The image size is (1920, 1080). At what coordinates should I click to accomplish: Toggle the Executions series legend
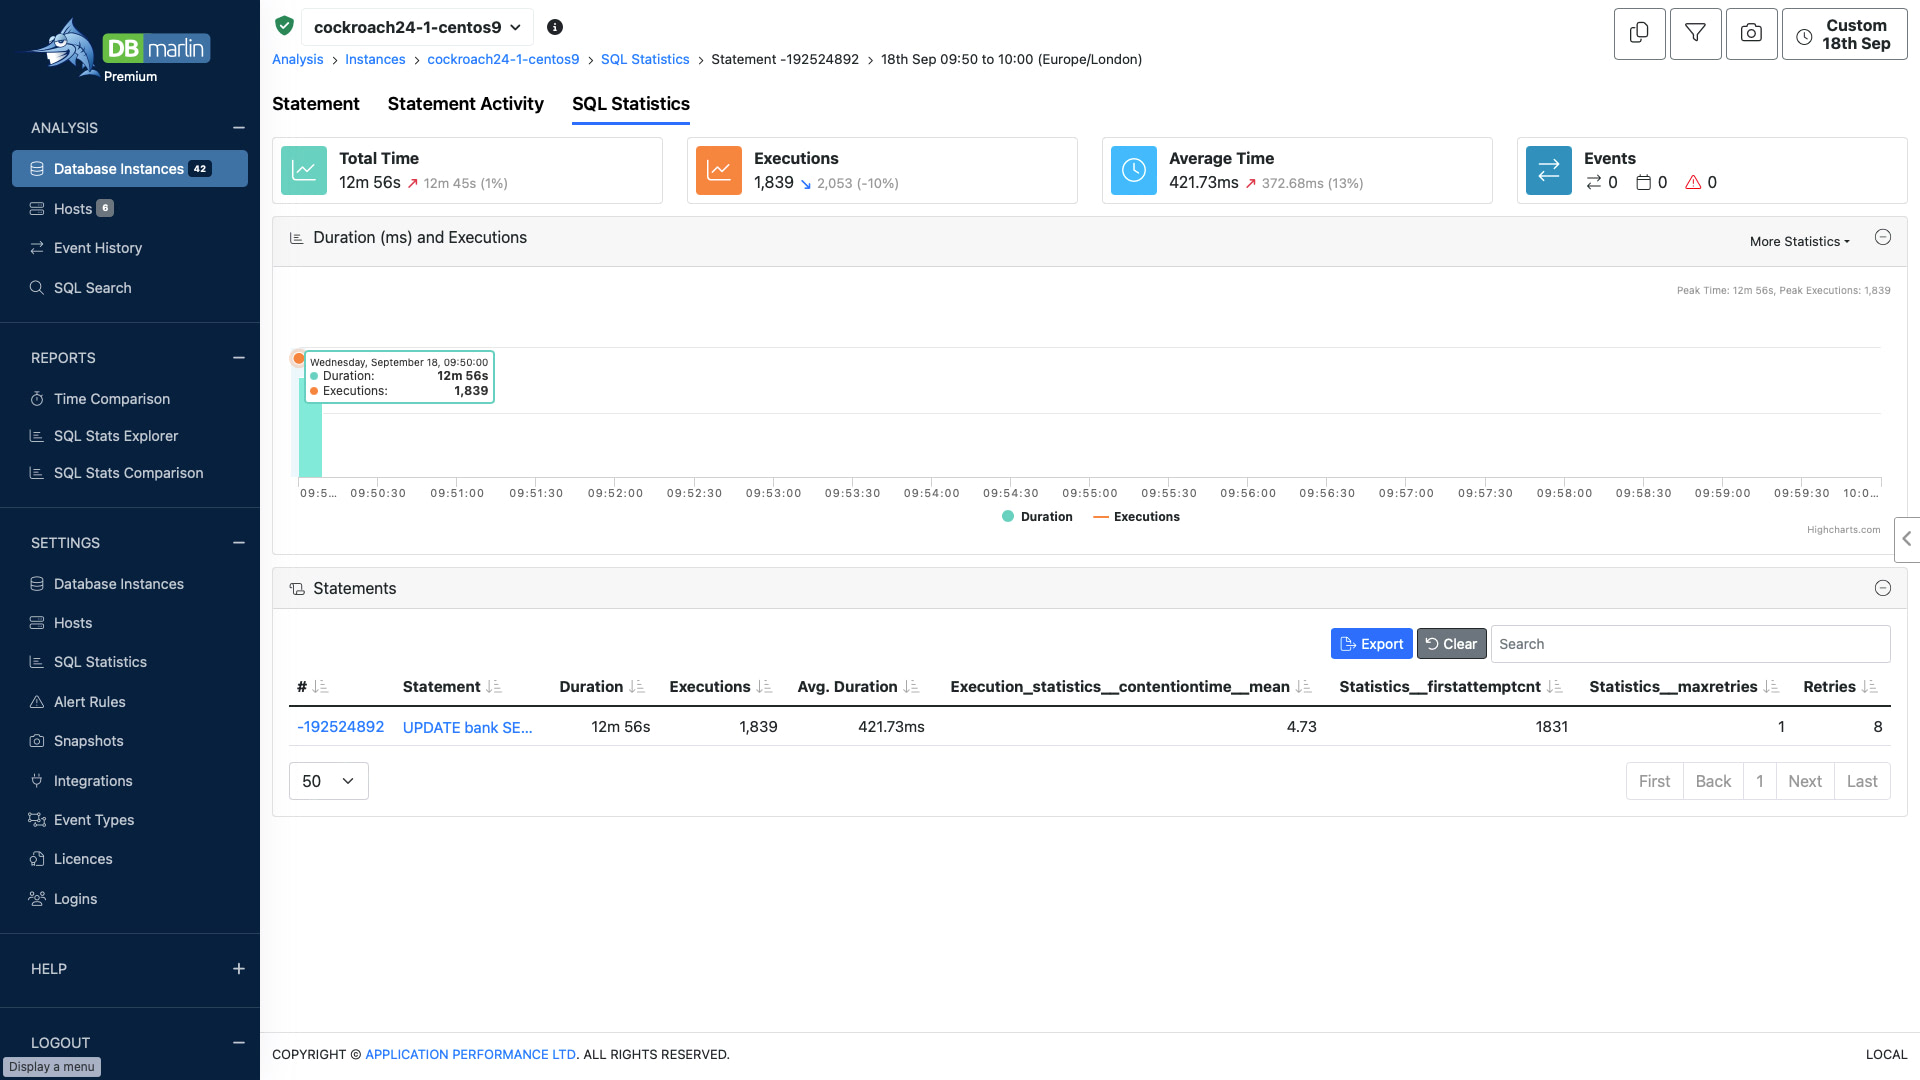coord(1137,517)
